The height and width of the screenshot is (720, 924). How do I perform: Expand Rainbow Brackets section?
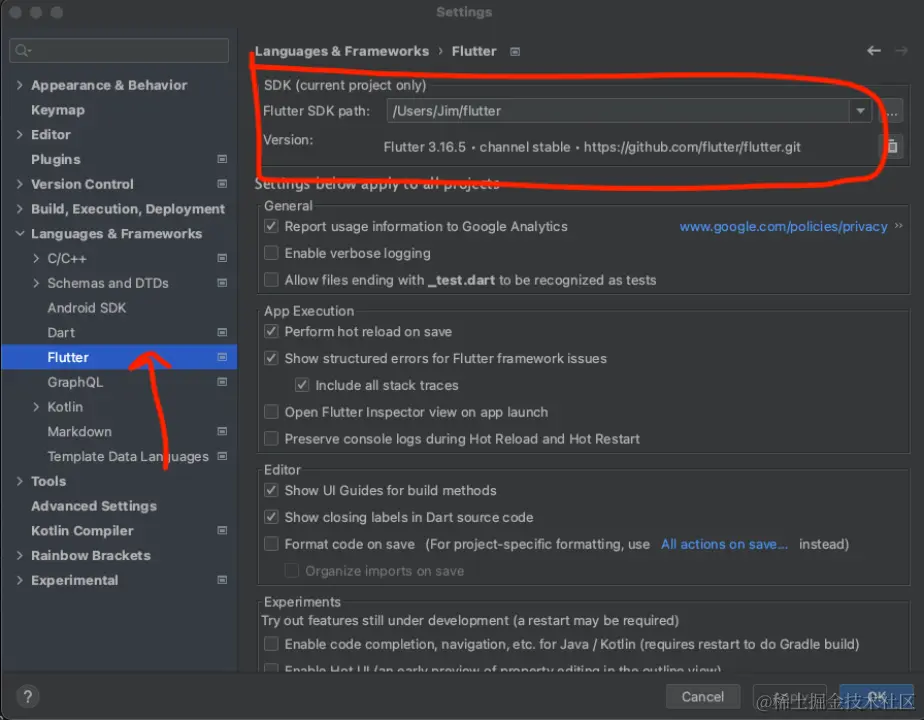click(19, 556)
